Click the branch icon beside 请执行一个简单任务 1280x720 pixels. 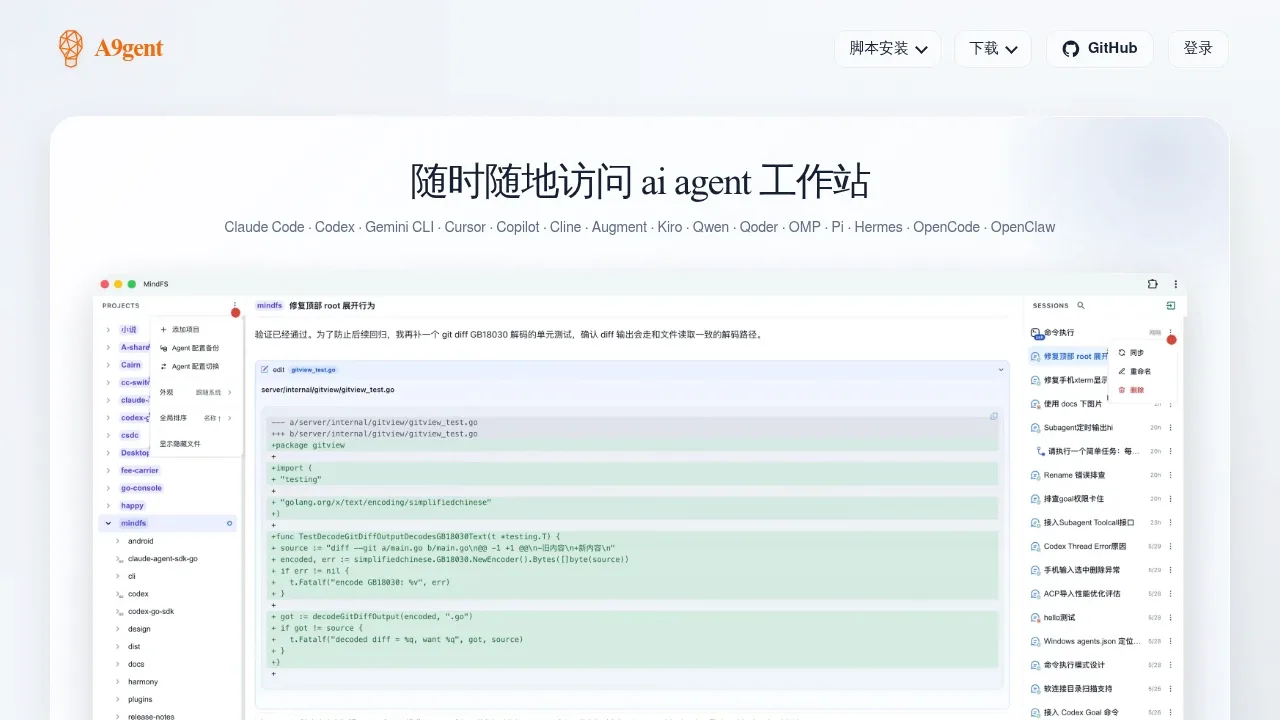1041,451
